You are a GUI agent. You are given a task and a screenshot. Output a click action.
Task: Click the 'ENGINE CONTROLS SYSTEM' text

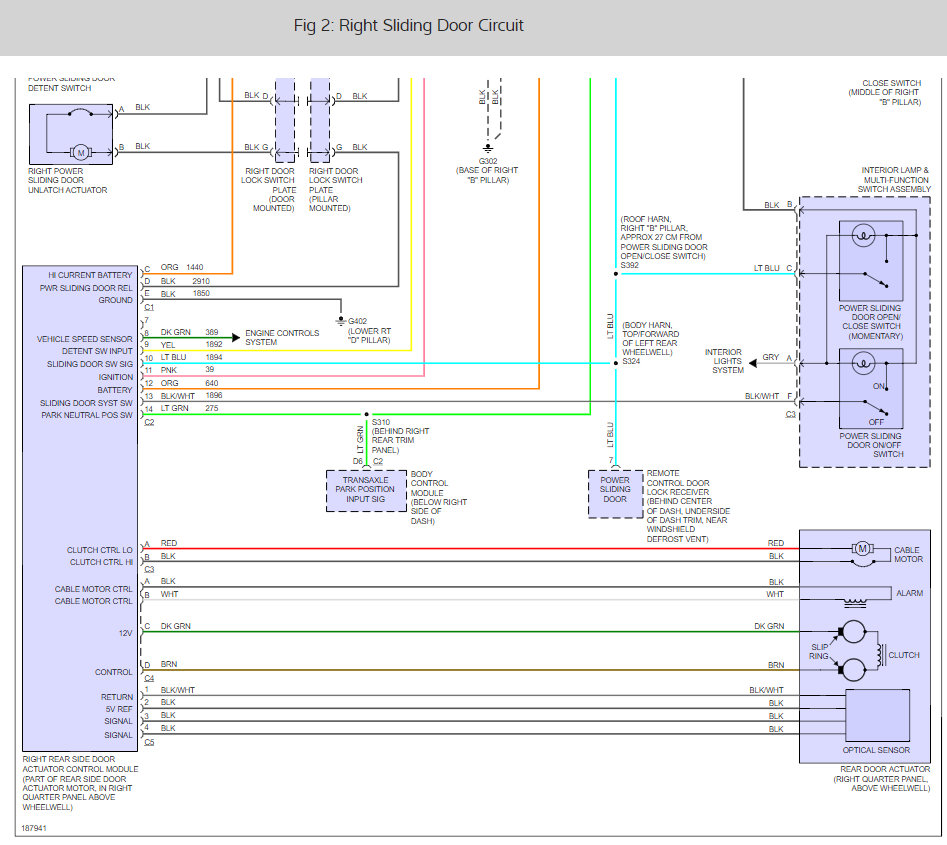[282, 338]
